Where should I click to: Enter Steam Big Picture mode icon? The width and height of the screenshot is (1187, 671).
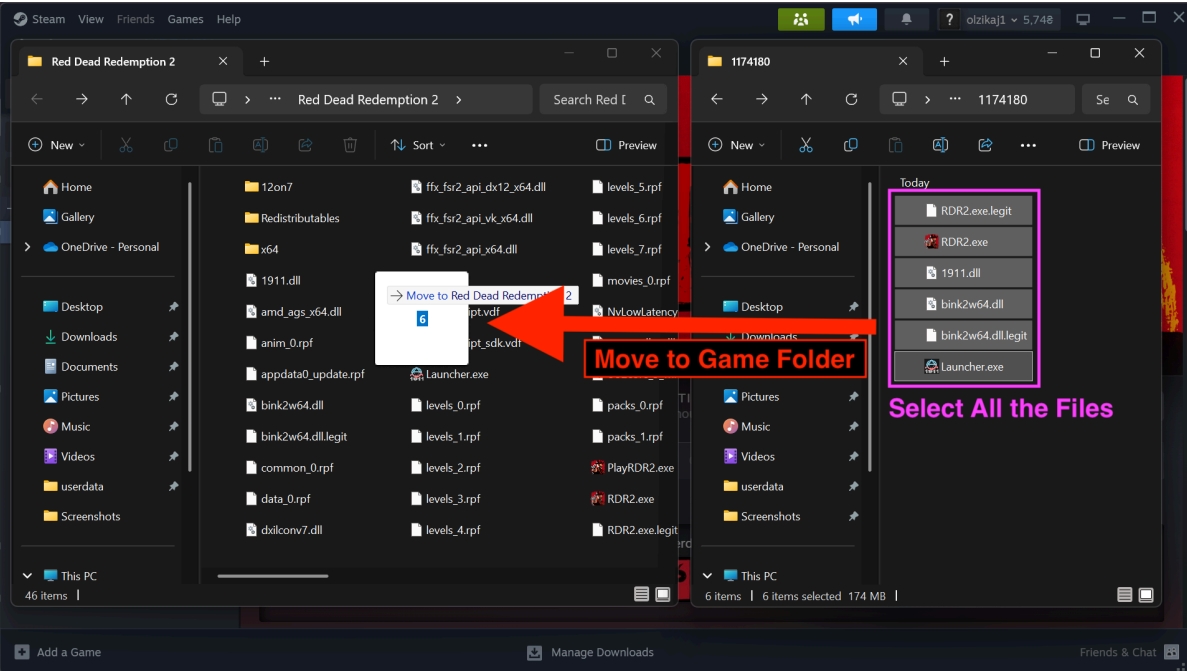[x=1083, y=20]
